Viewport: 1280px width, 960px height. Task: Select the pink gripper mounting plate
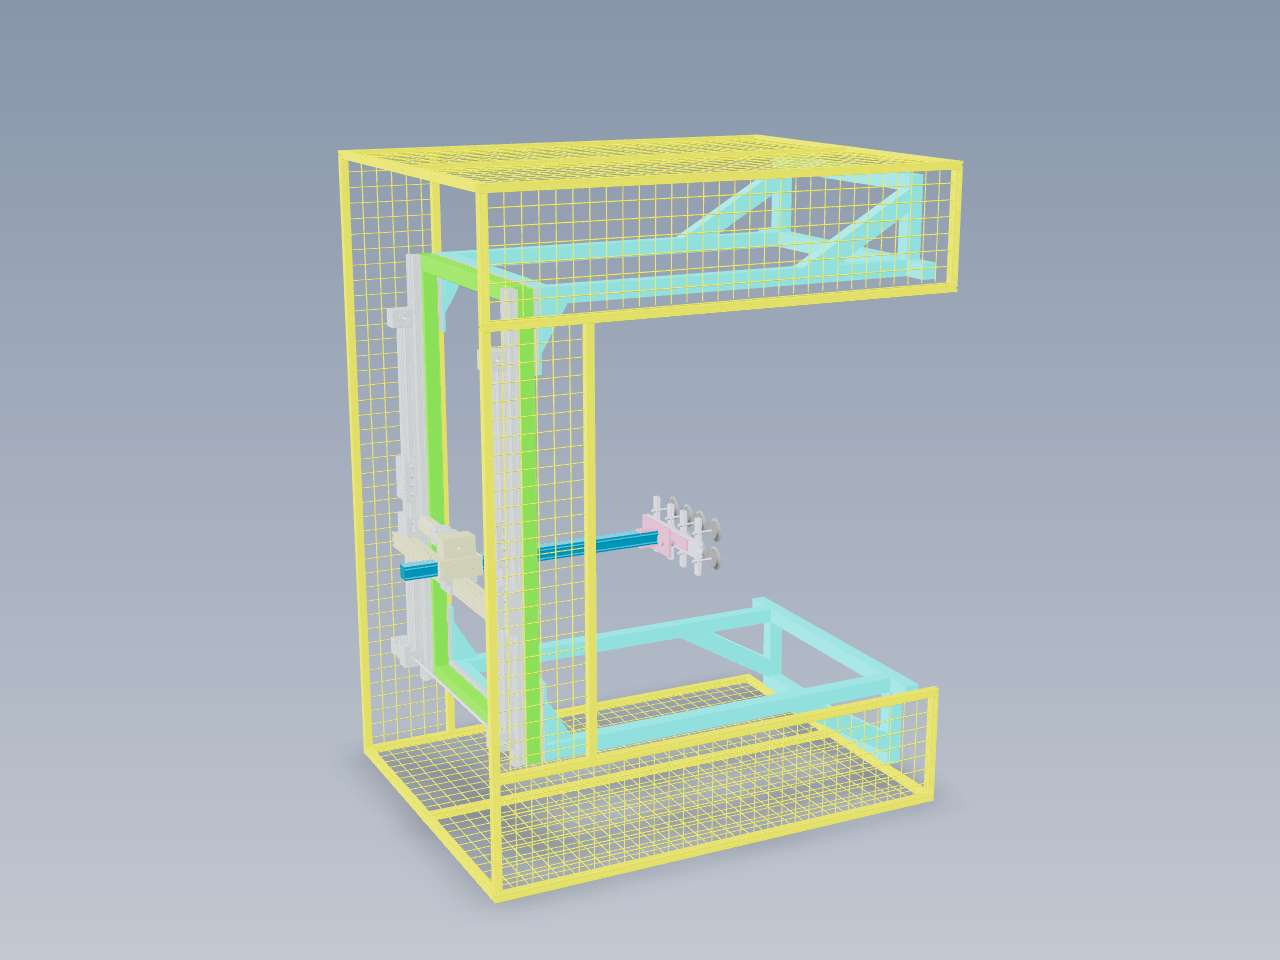click(667, 538)
